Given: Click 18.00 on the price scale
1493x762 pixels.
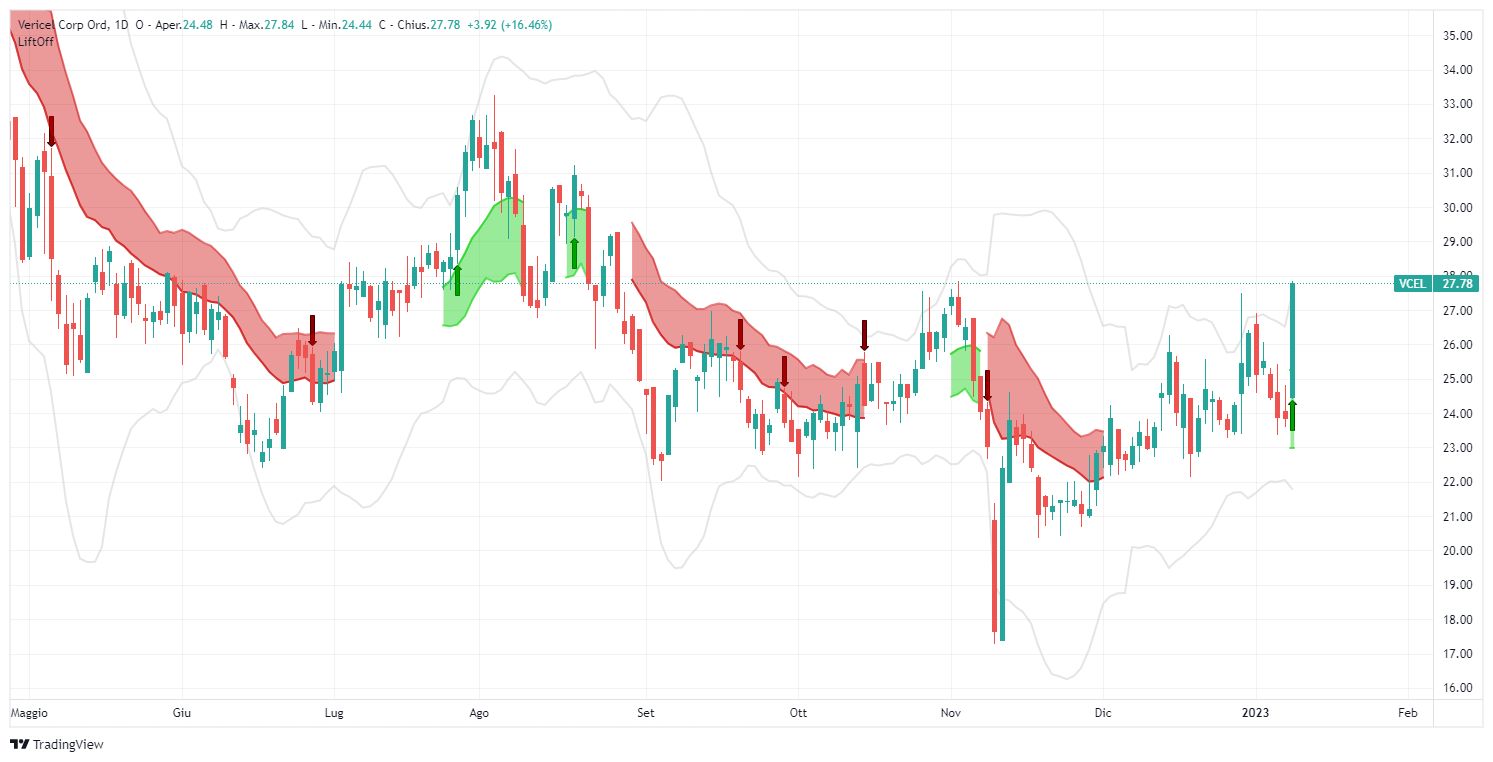Looking at the screenshot, I should click(1457, 619).
